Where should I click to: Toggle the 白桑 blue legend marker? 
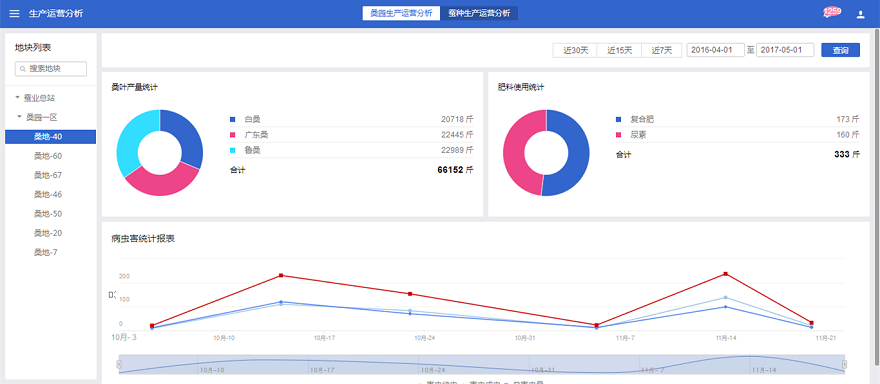point(232,119)
